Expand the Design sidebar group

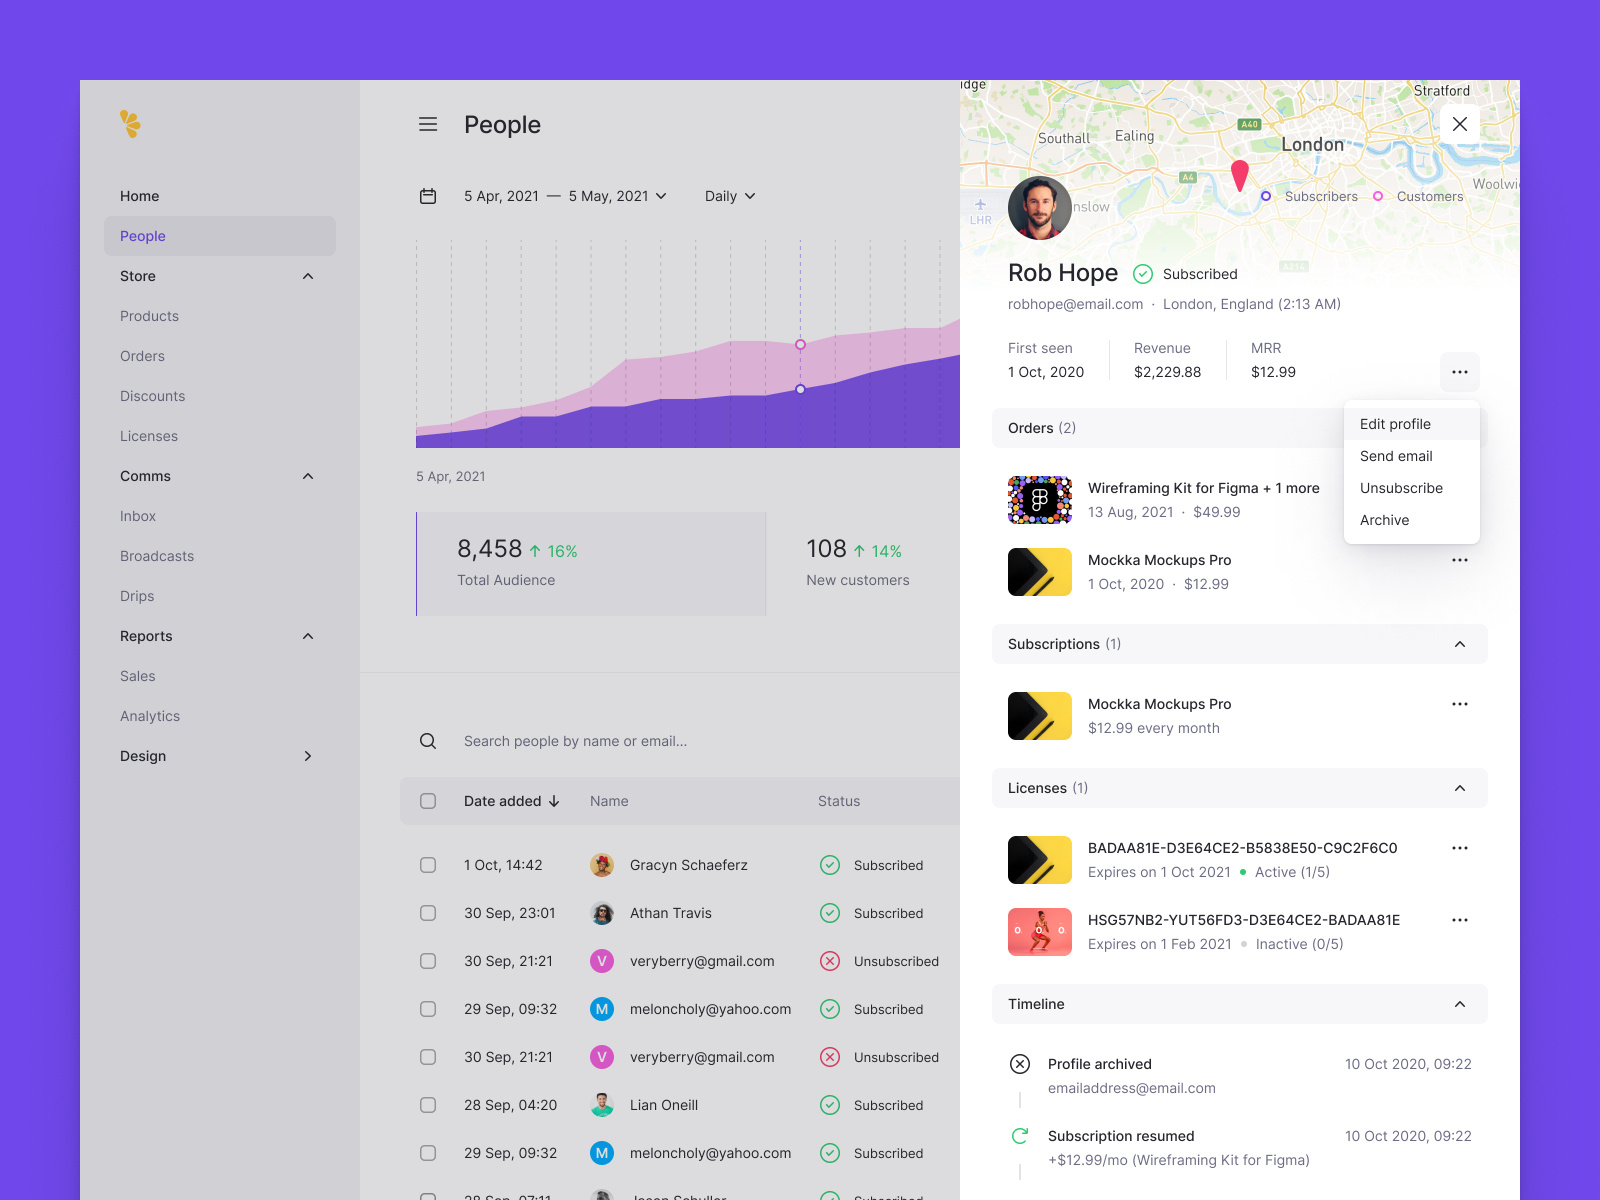click(x=308, y=756)
